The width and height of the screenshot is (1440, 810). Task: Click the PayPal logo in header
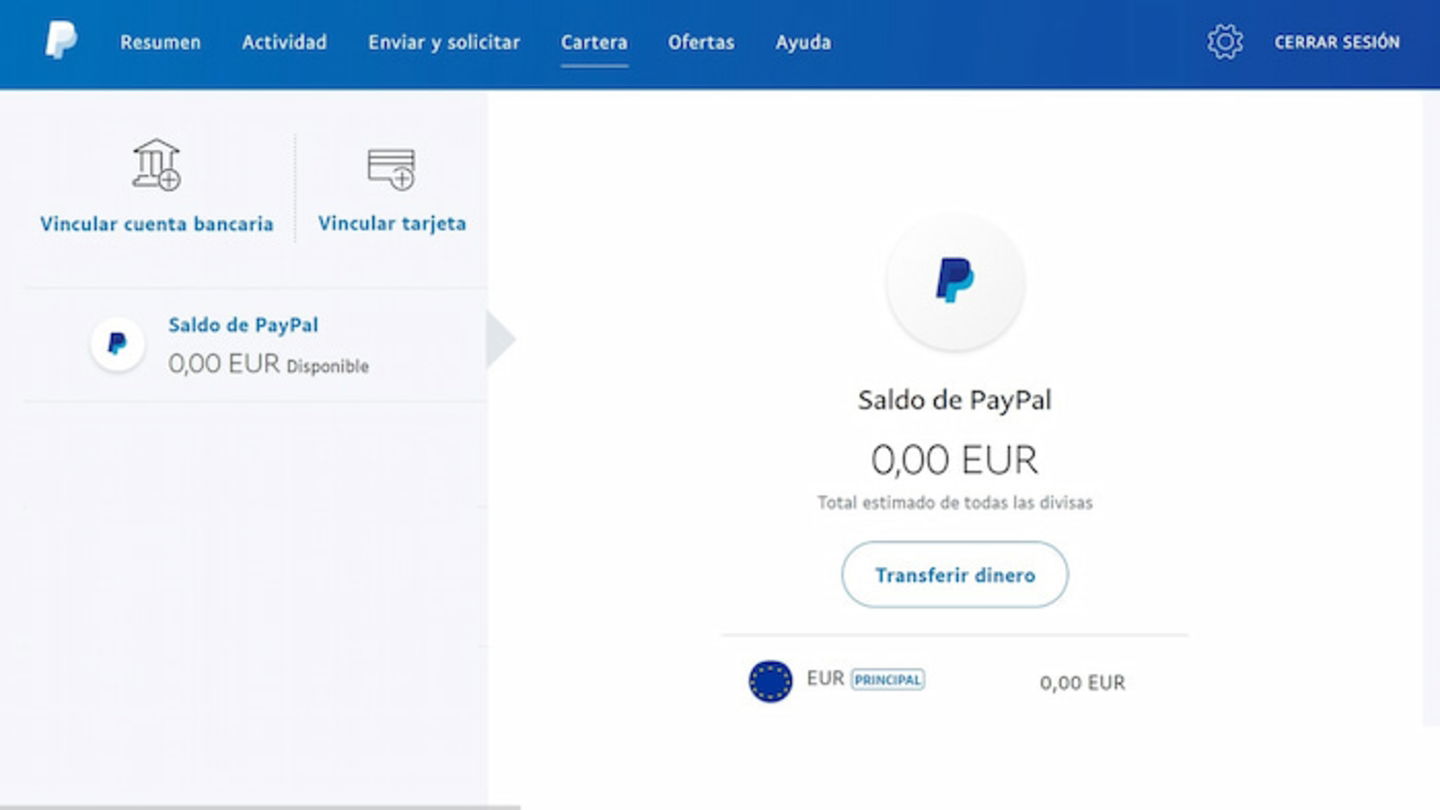coord(61,42)
